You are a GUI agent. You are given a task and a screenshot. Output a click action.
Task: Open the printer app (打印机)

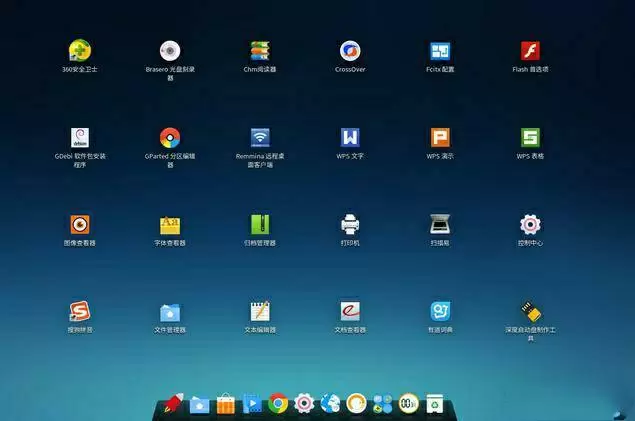coord(350,225)
